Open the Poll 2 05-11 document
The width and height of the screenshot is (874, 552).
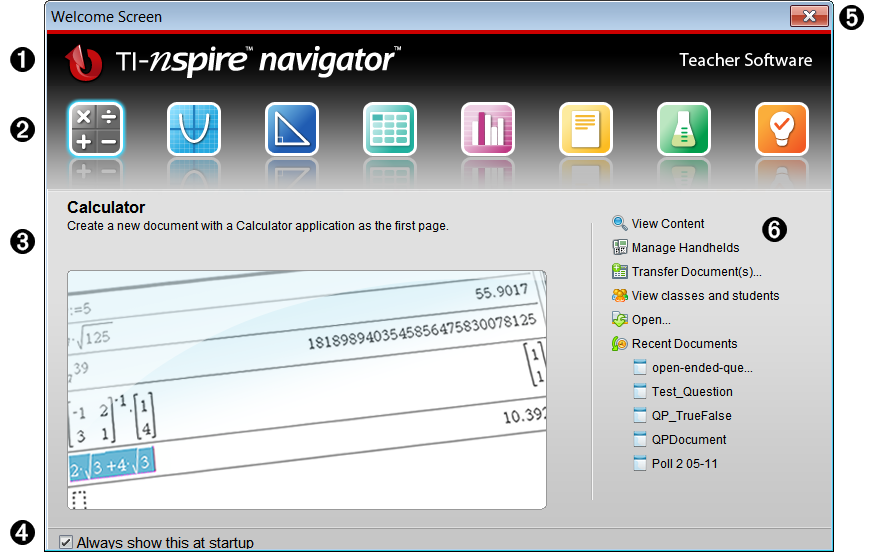tap(684, 464)
